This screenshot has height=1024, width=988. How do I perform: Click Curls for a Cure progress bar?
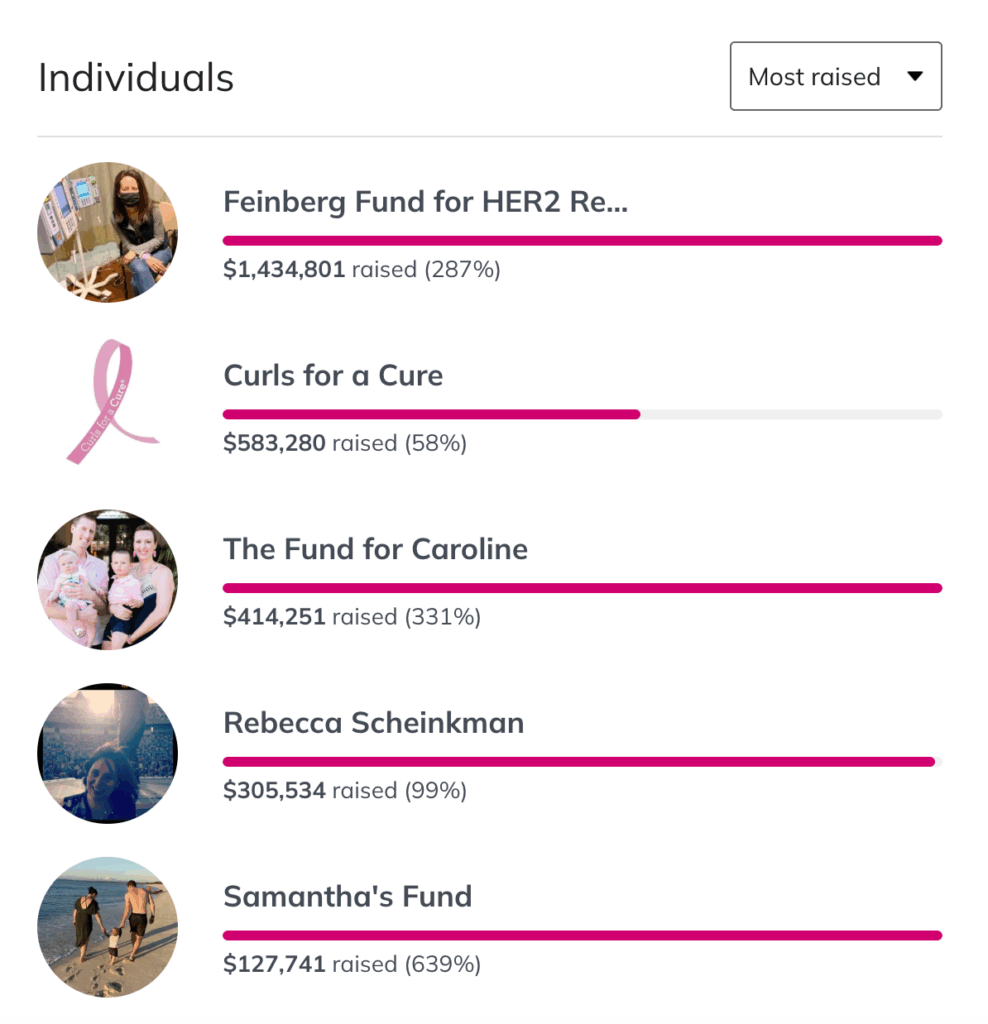582,414
